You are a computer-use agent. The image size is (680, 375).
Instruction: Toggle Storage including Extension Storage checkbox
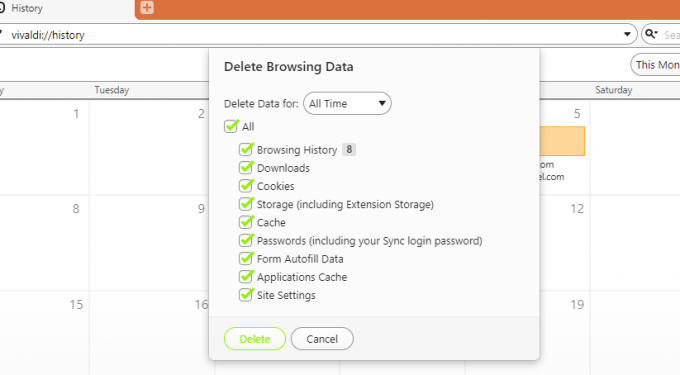pos(246,204)
